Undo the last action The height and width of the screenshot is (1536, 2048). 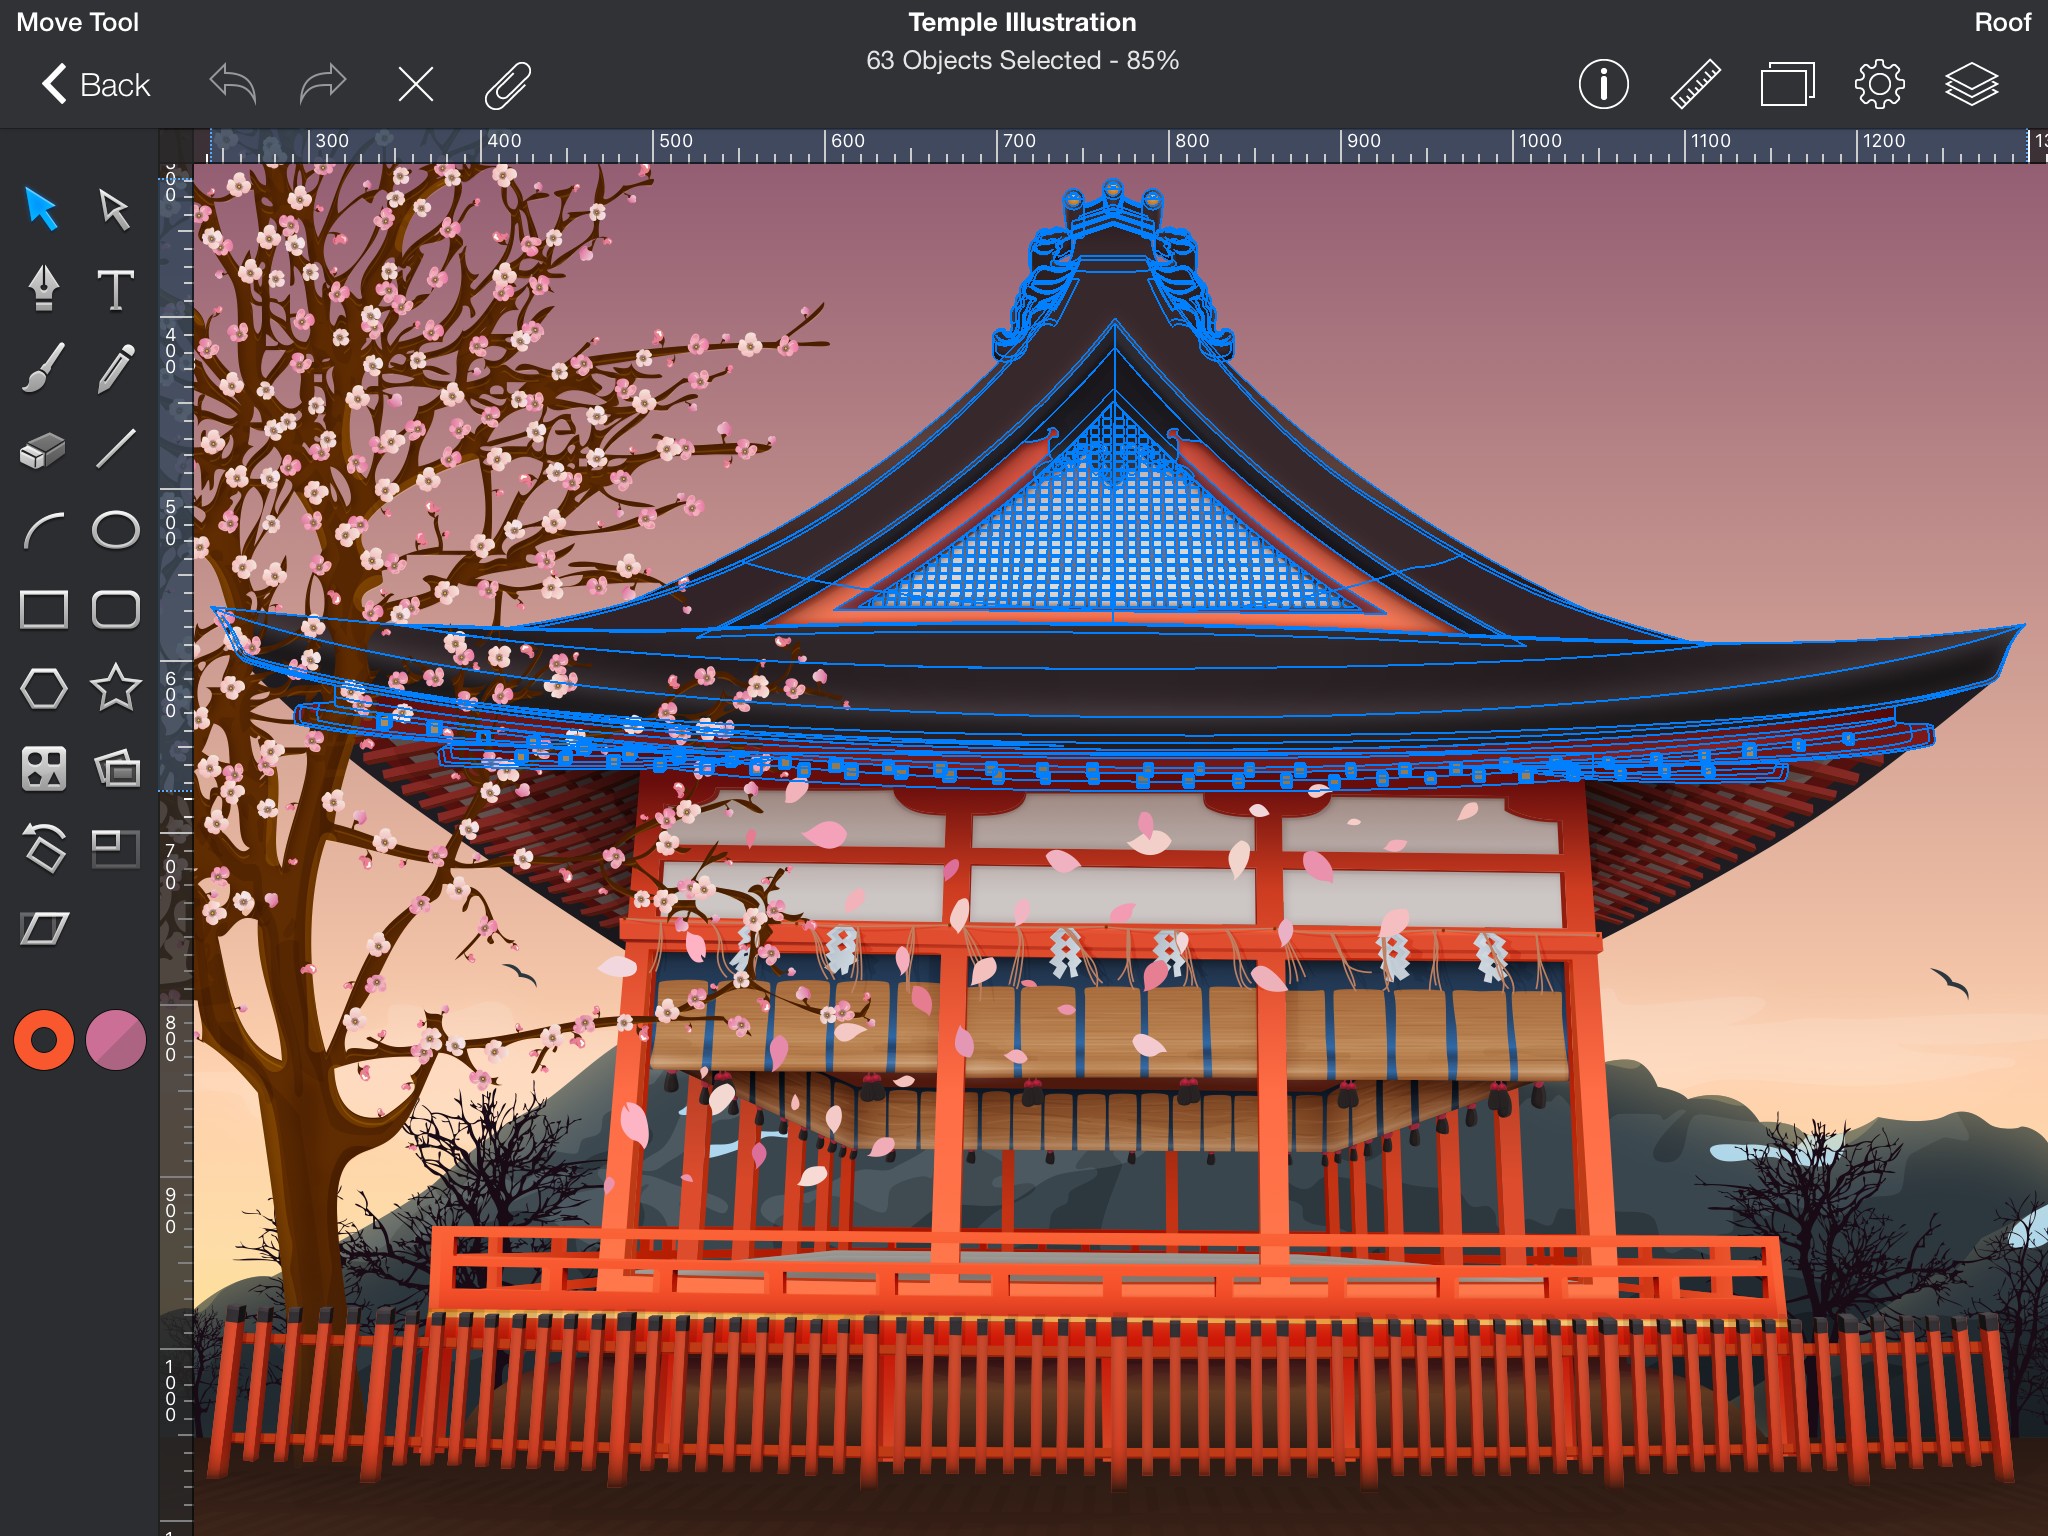[231, 85]
